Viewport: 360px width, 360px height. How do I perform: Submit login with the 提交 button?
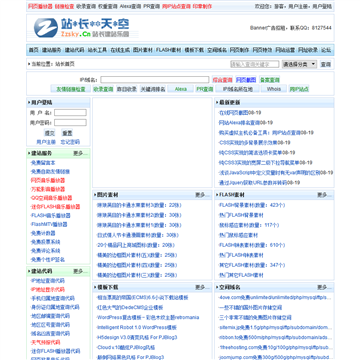point(50,133)
